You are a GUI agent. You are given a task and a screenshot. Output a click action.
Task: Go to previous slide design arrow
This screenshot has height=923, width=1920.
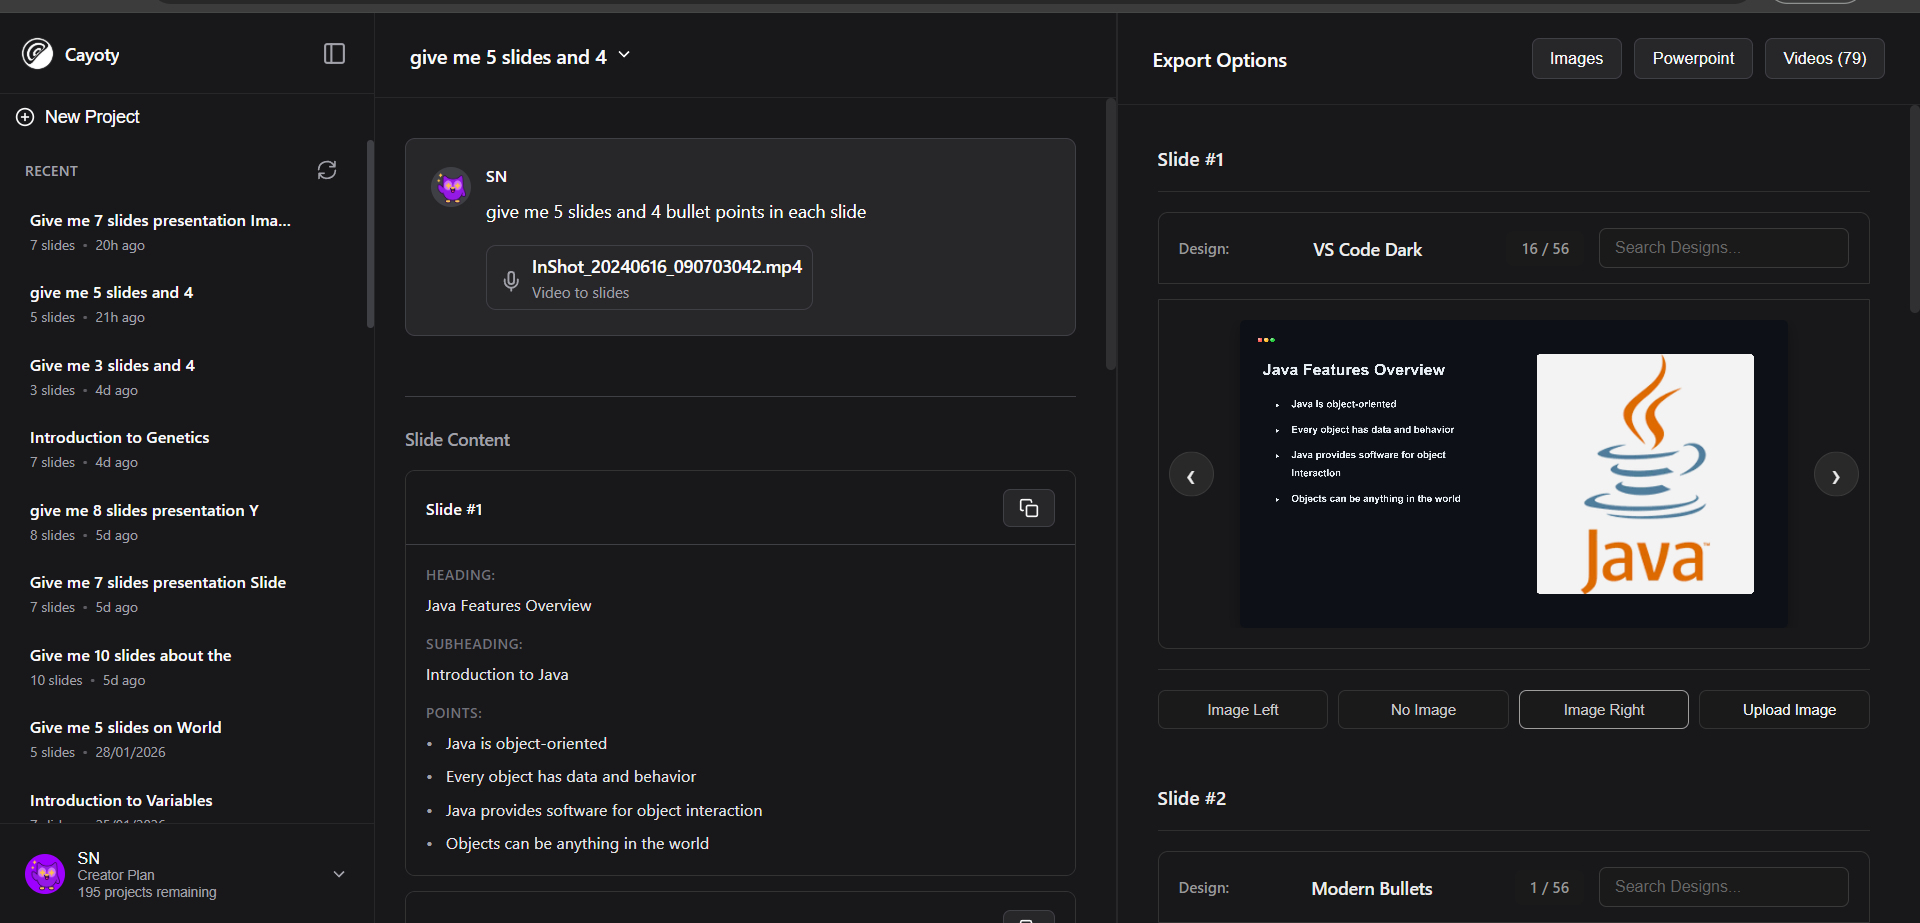click(x=1191, y=475)
